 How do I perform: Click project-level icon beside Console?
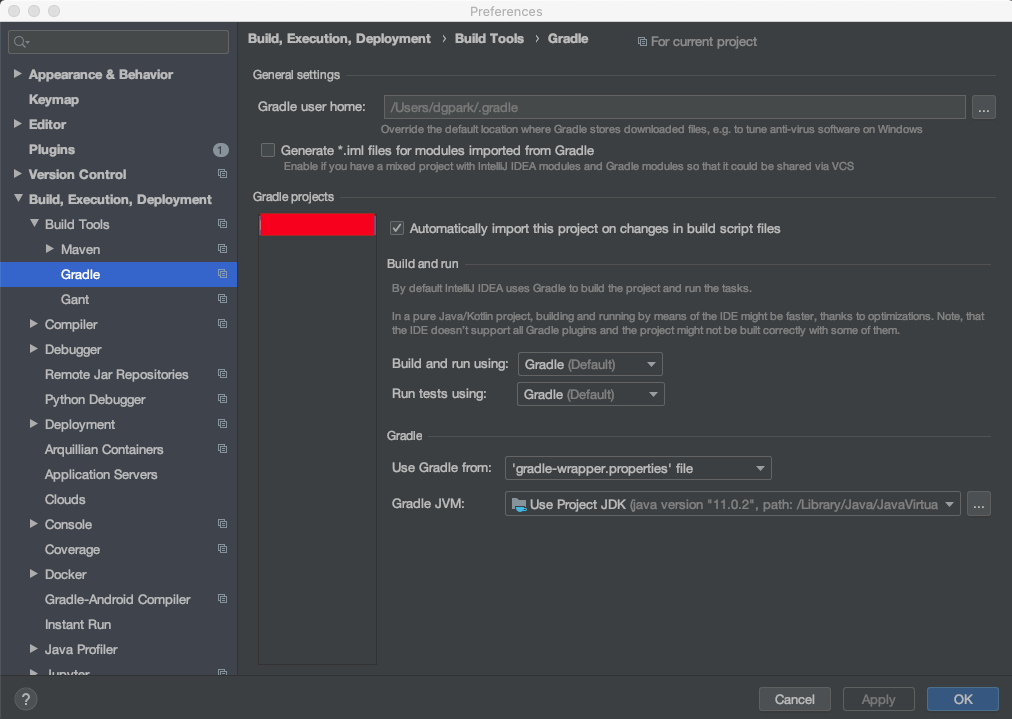(223, 523)
